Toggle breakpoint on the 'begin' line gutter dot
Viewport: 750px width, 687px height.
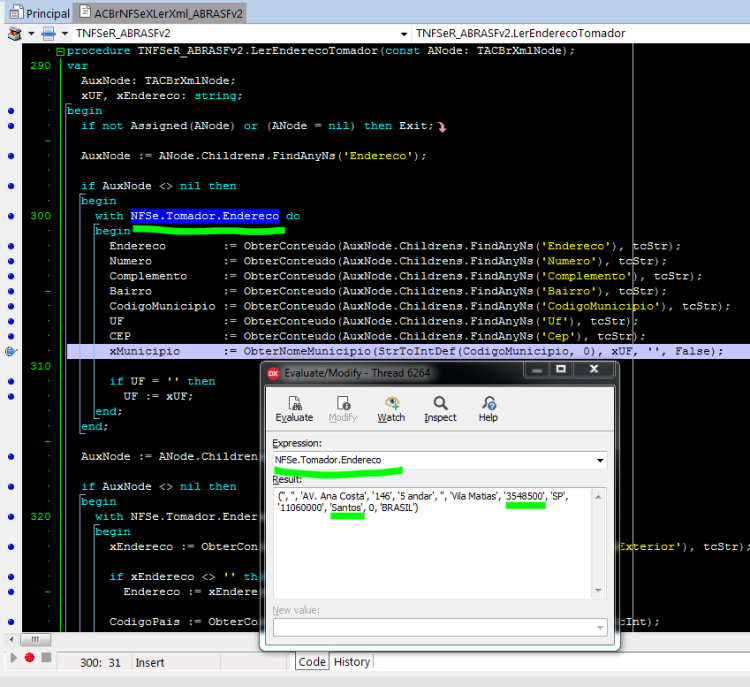click(x=11, y=111)
